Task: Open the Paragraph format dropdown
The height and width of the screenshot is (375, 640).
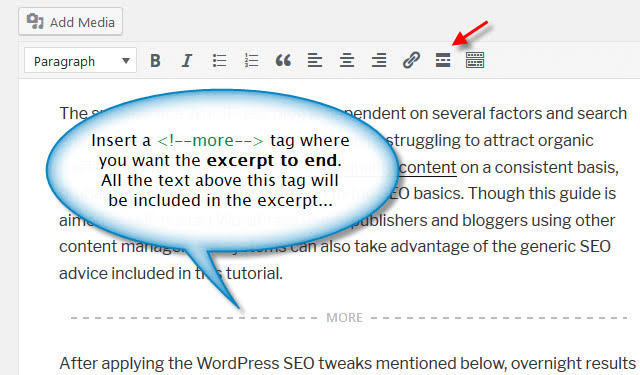Action: (x=80, y=60)
